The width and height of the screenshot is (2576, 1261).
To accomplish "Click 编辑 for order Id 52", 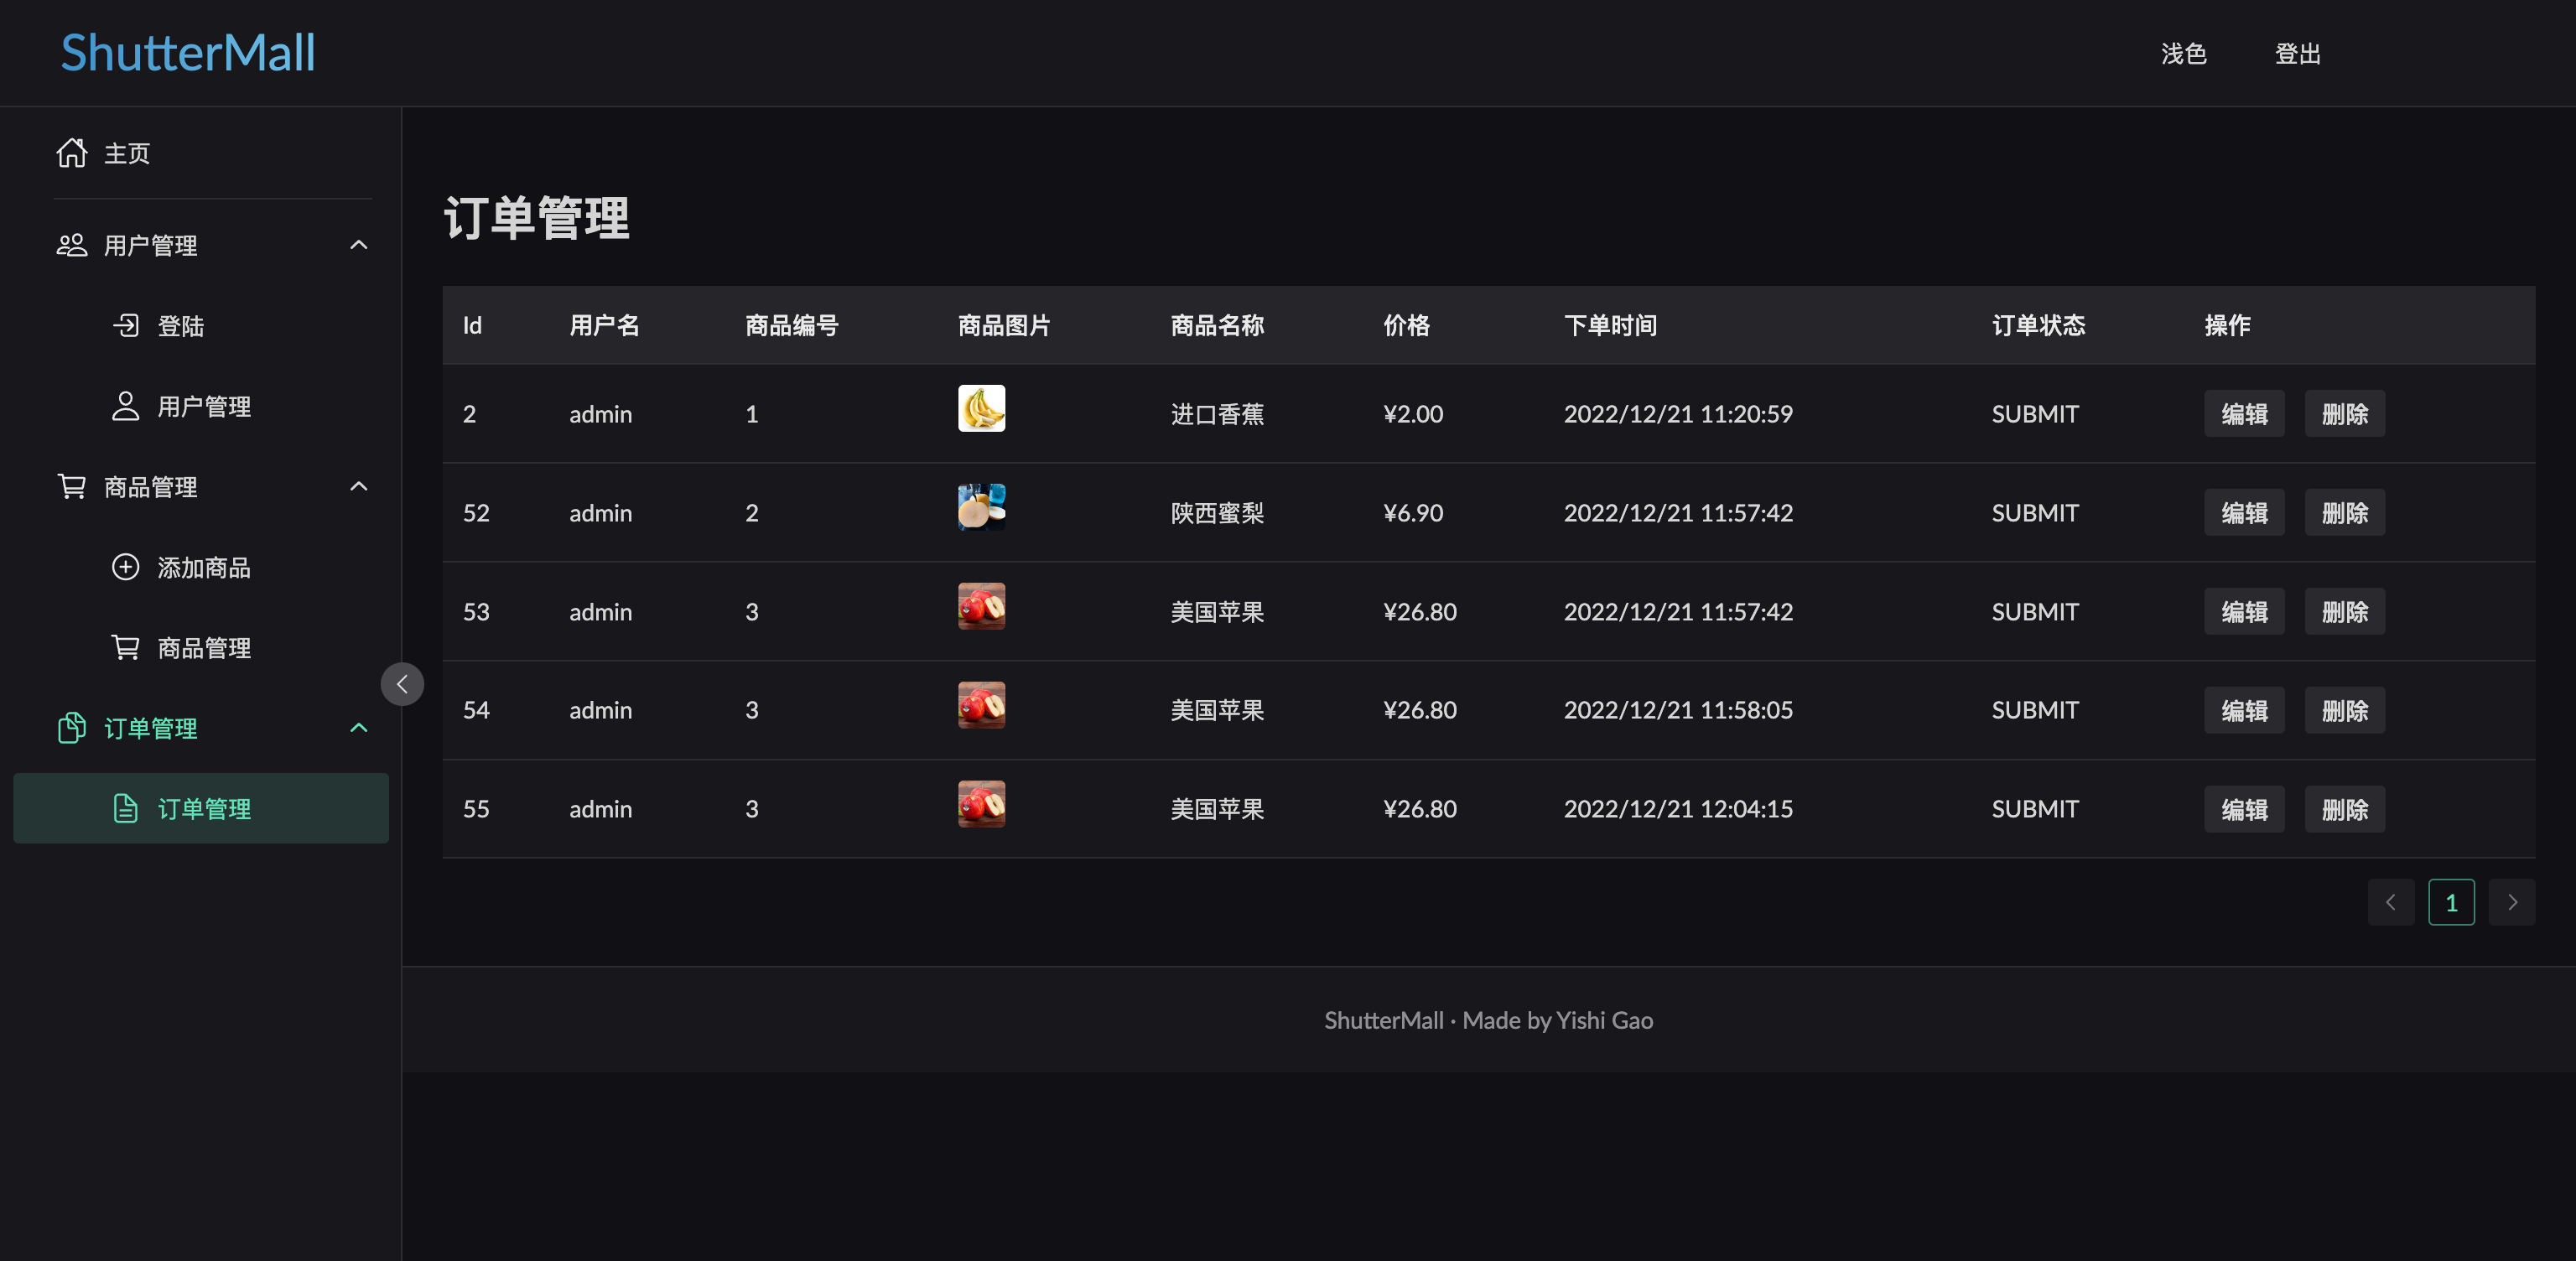I will coord(2243,513).
